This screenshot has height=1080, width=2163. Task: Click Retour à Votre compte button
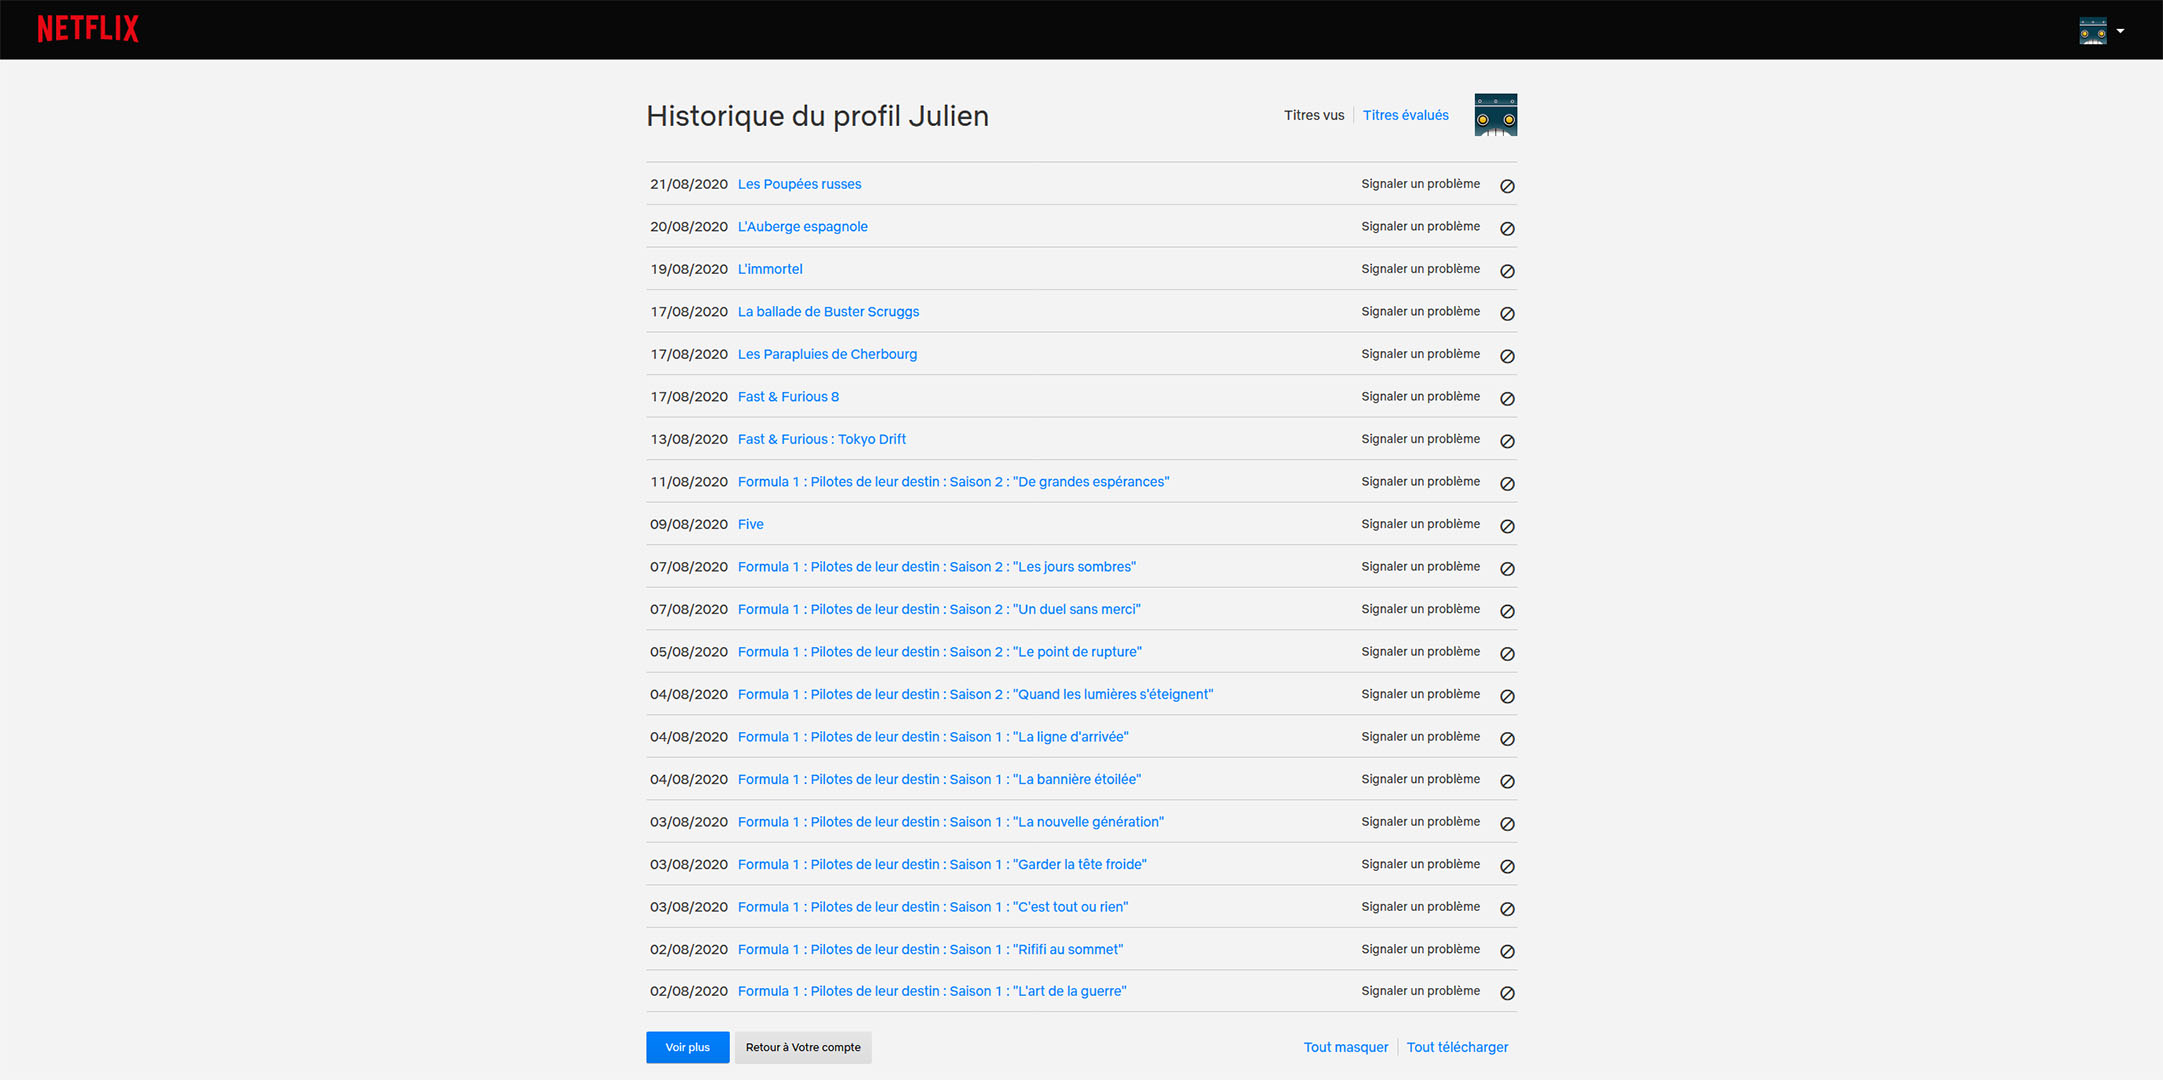(803, 1047)
